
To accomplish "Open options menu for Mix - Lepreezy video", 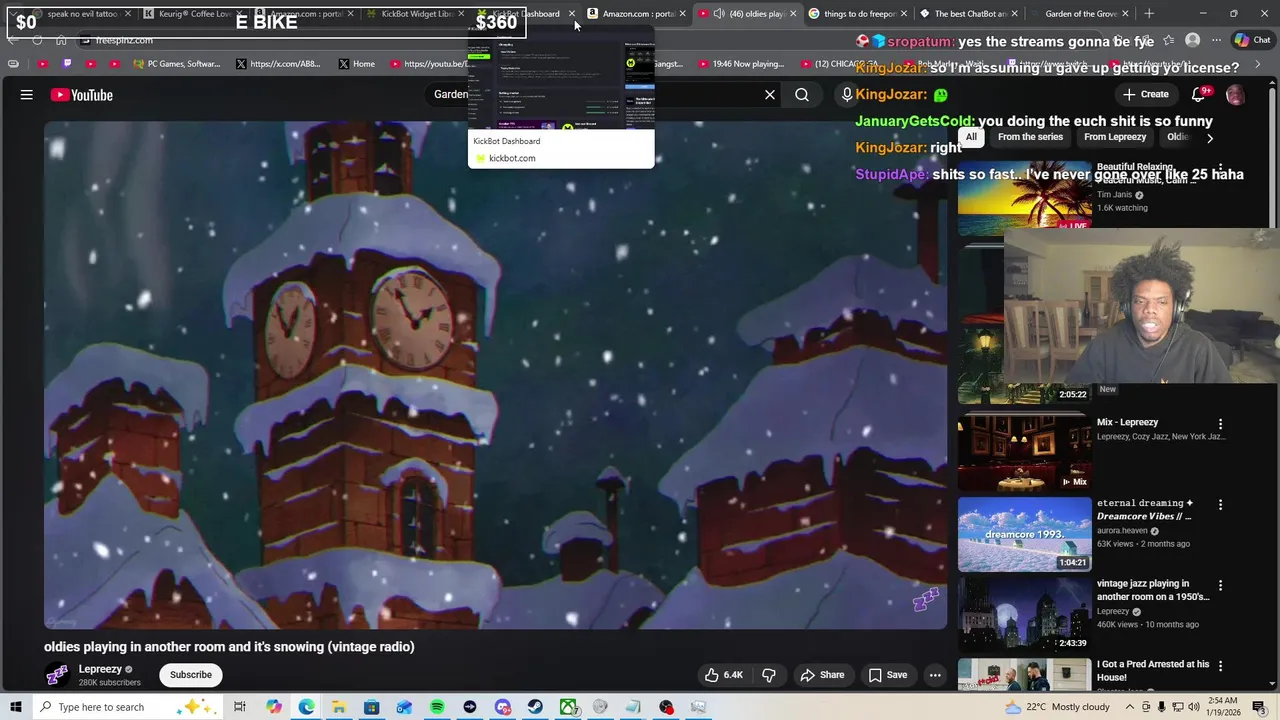I will (x=1220, y=424).
